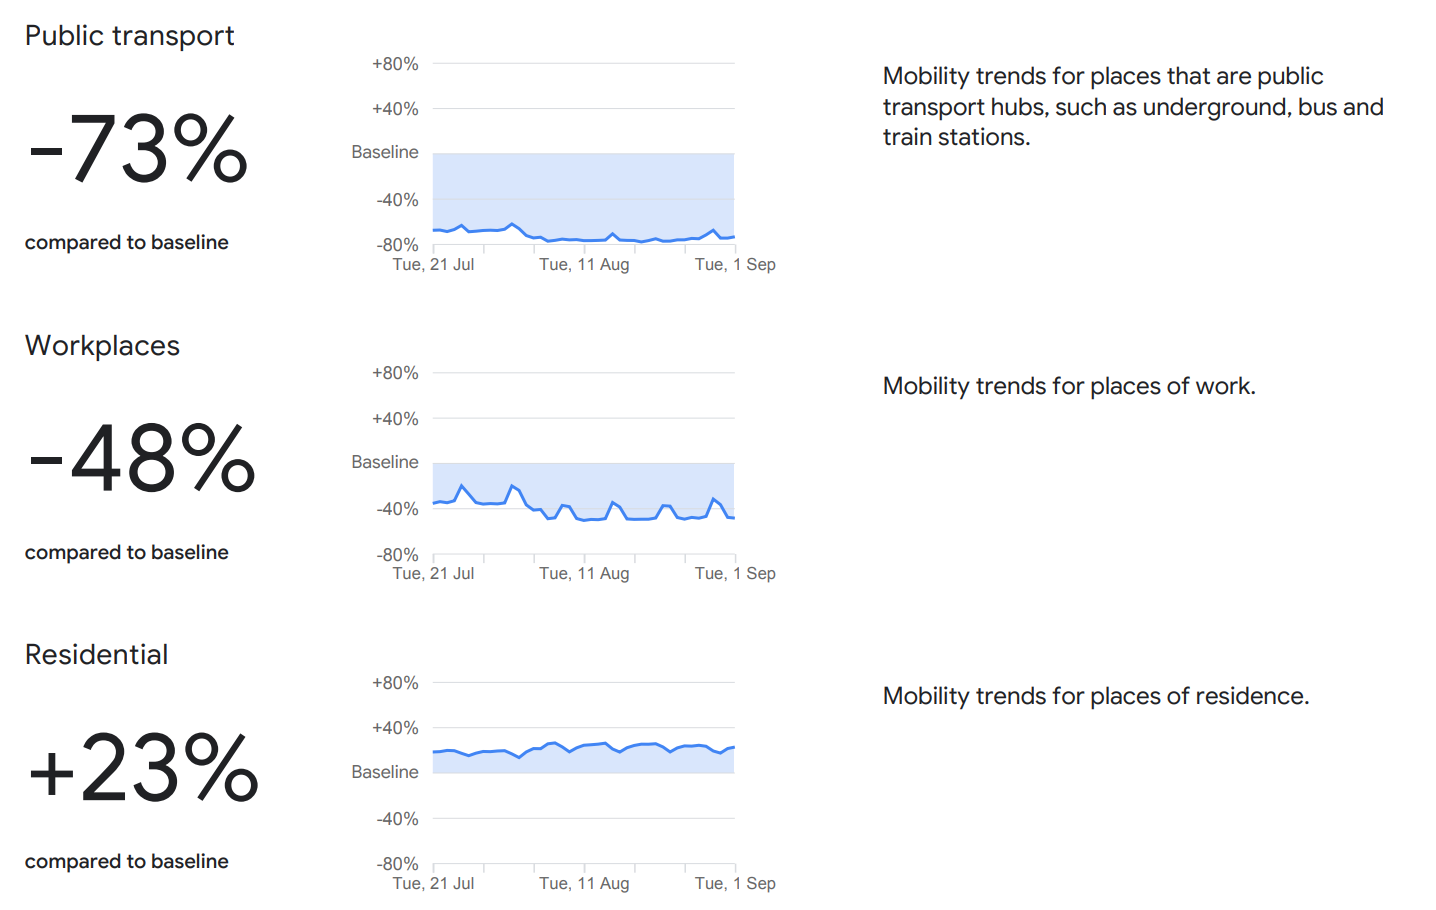The width and height of the screenshot is (1436, 910).
Task: Click the +80% axis label on Workplaces chart
Action: pos(395,373)
